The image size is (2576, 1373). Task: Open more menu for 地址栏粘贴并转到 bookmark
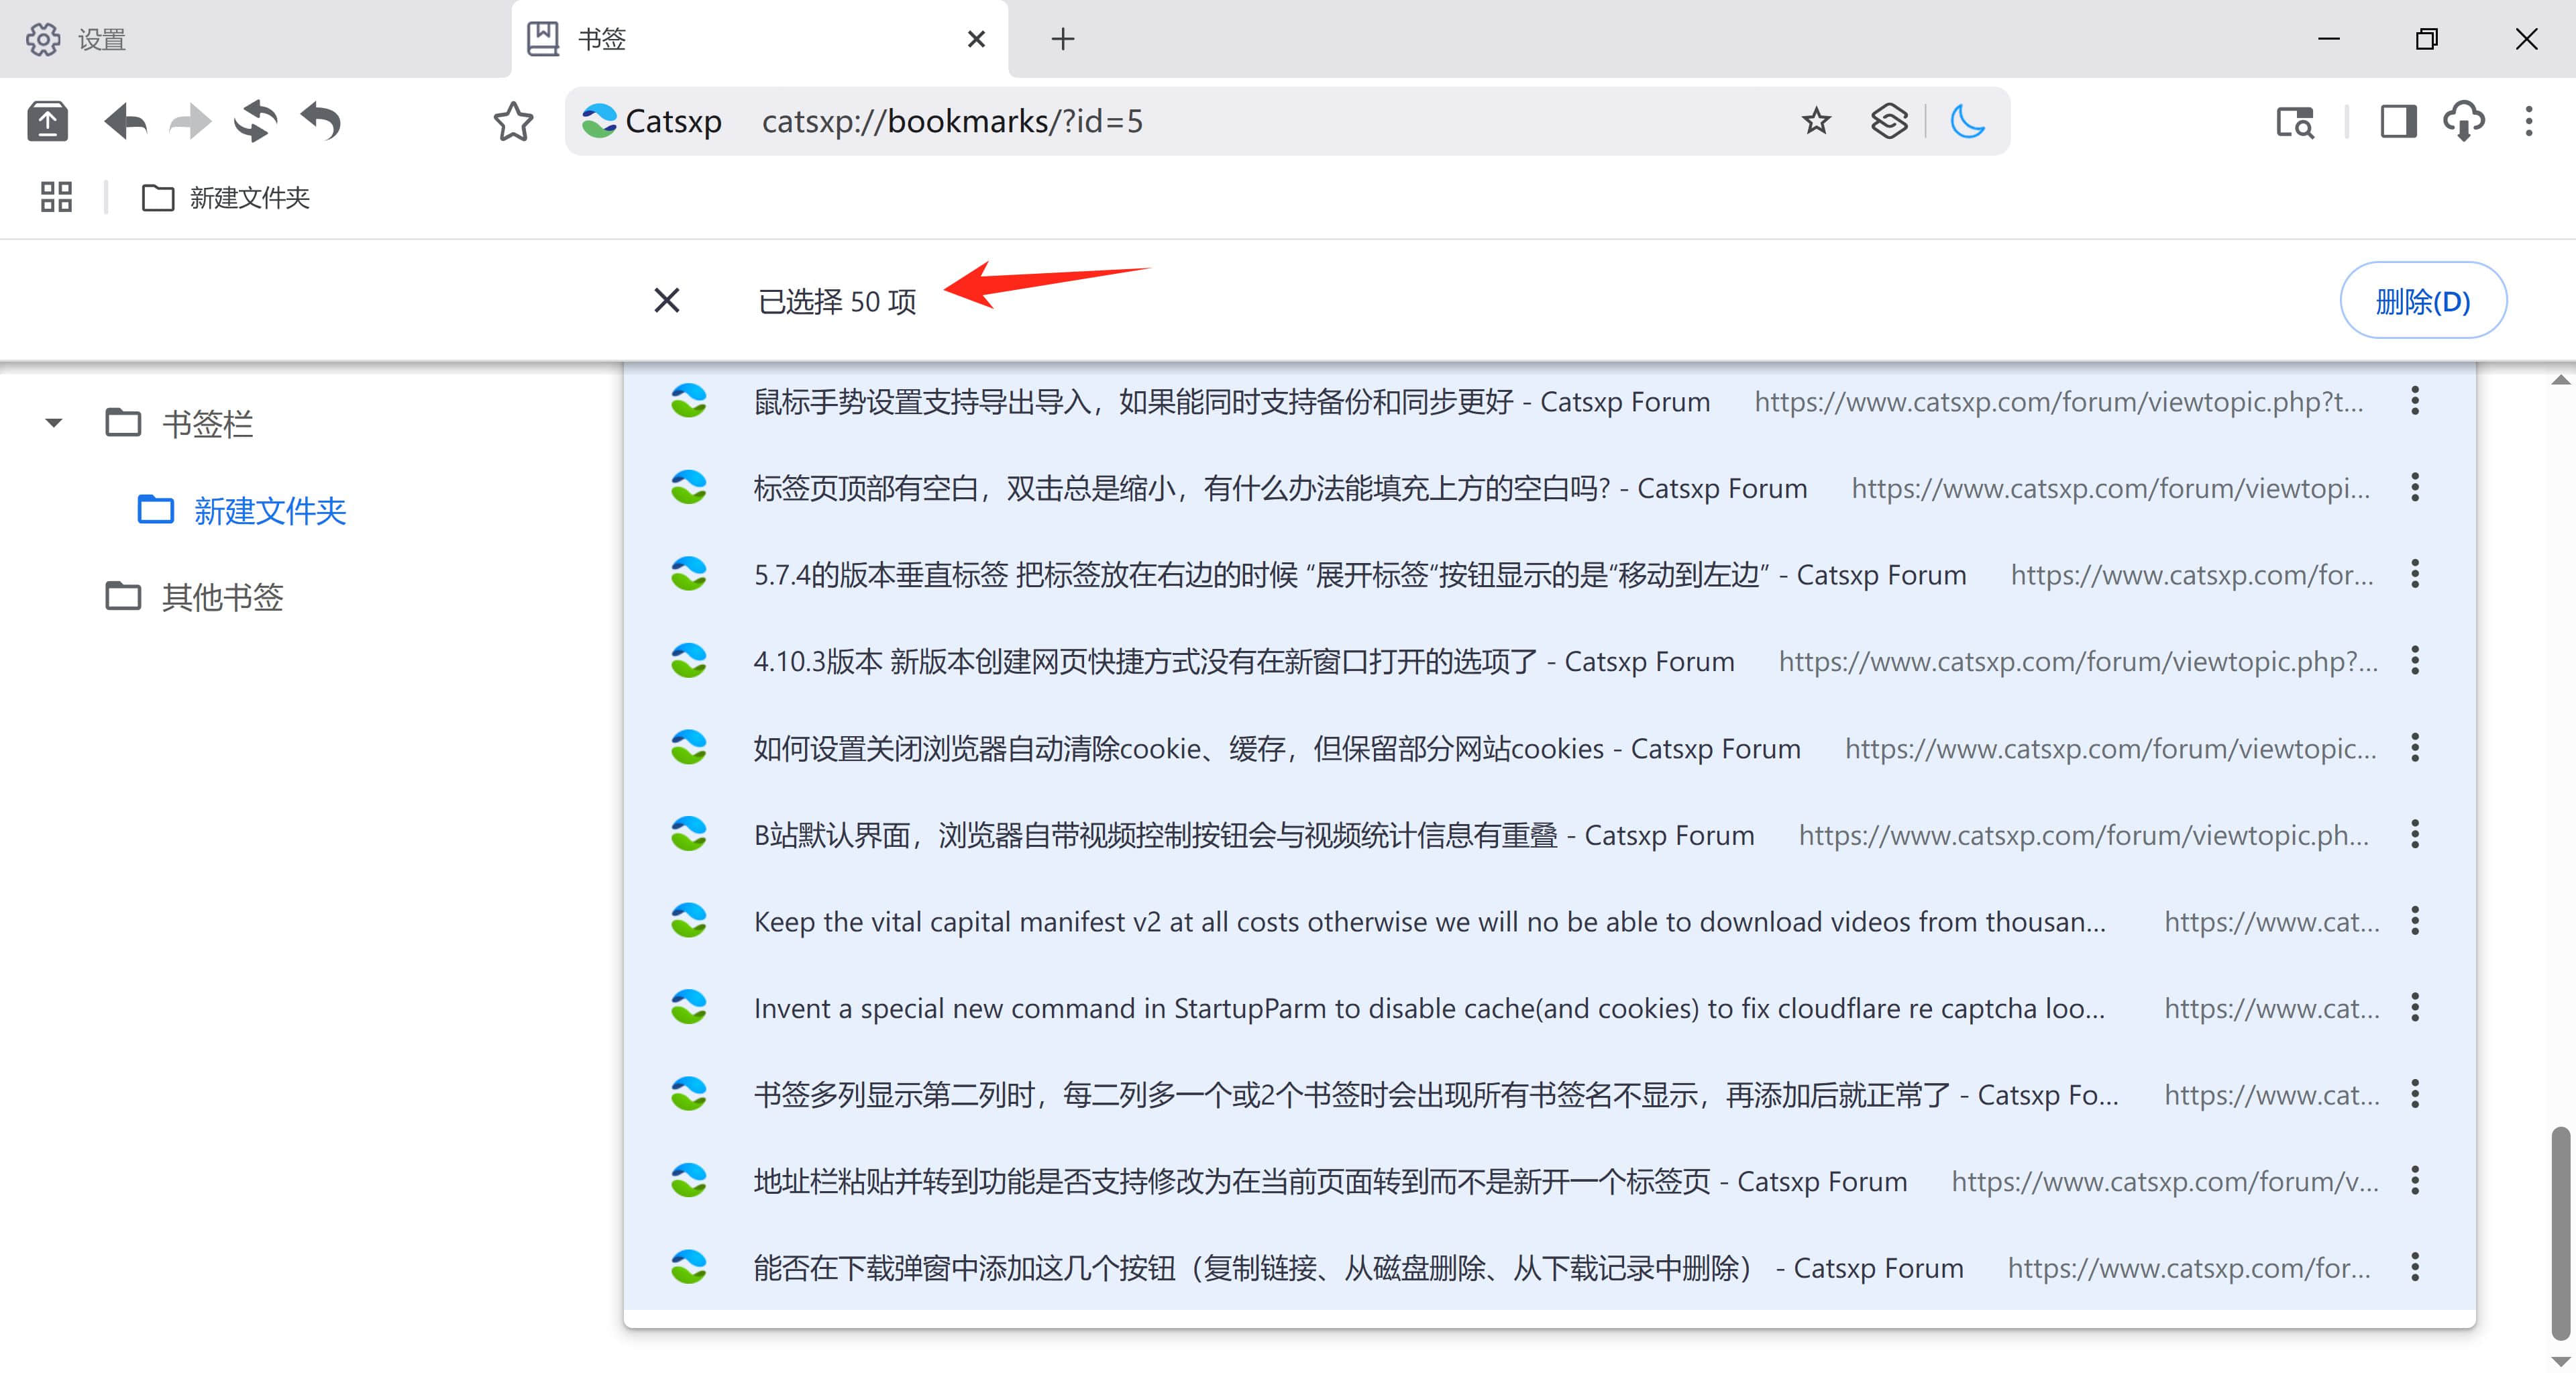(x=2414, y=1181)
